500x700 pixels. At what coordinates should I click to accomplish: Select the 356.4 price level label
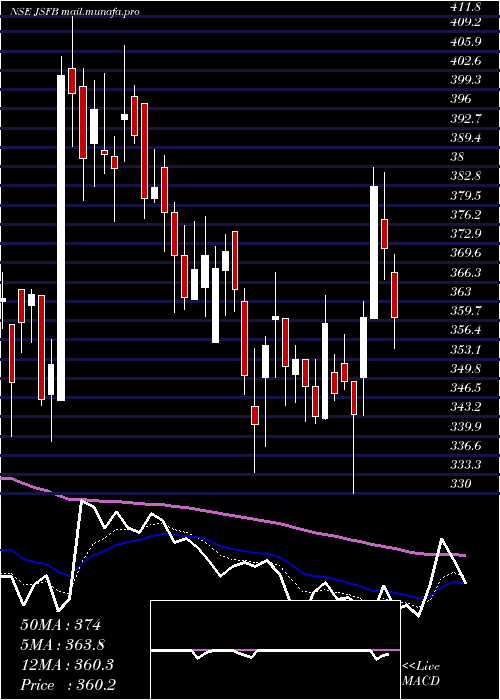(x=466, y=330)
